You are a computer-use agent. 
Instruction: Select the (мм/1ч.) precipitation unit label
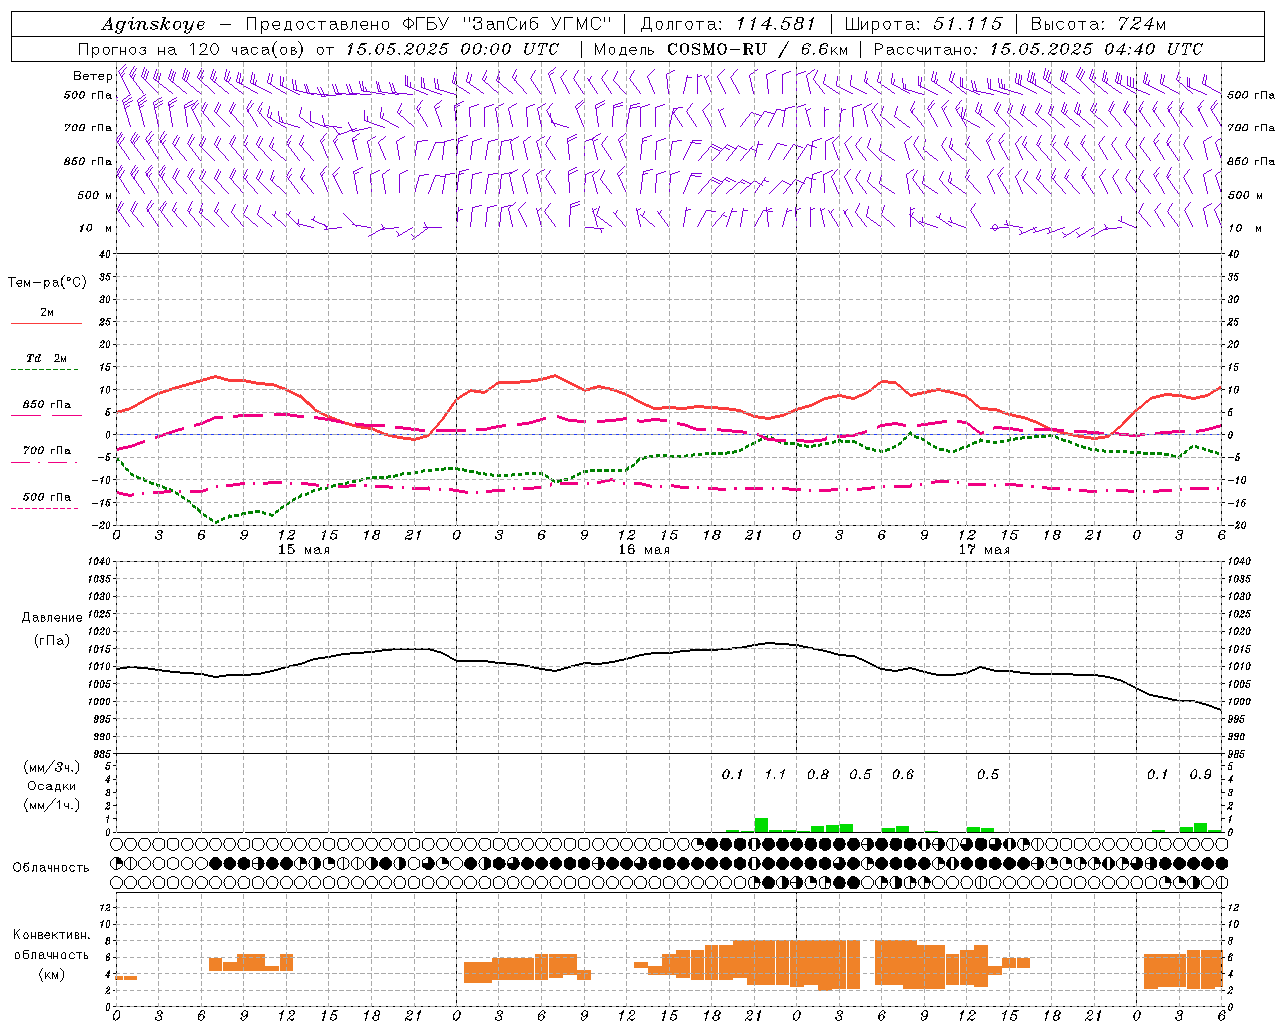pyautogui.click(x=52, y=805)
